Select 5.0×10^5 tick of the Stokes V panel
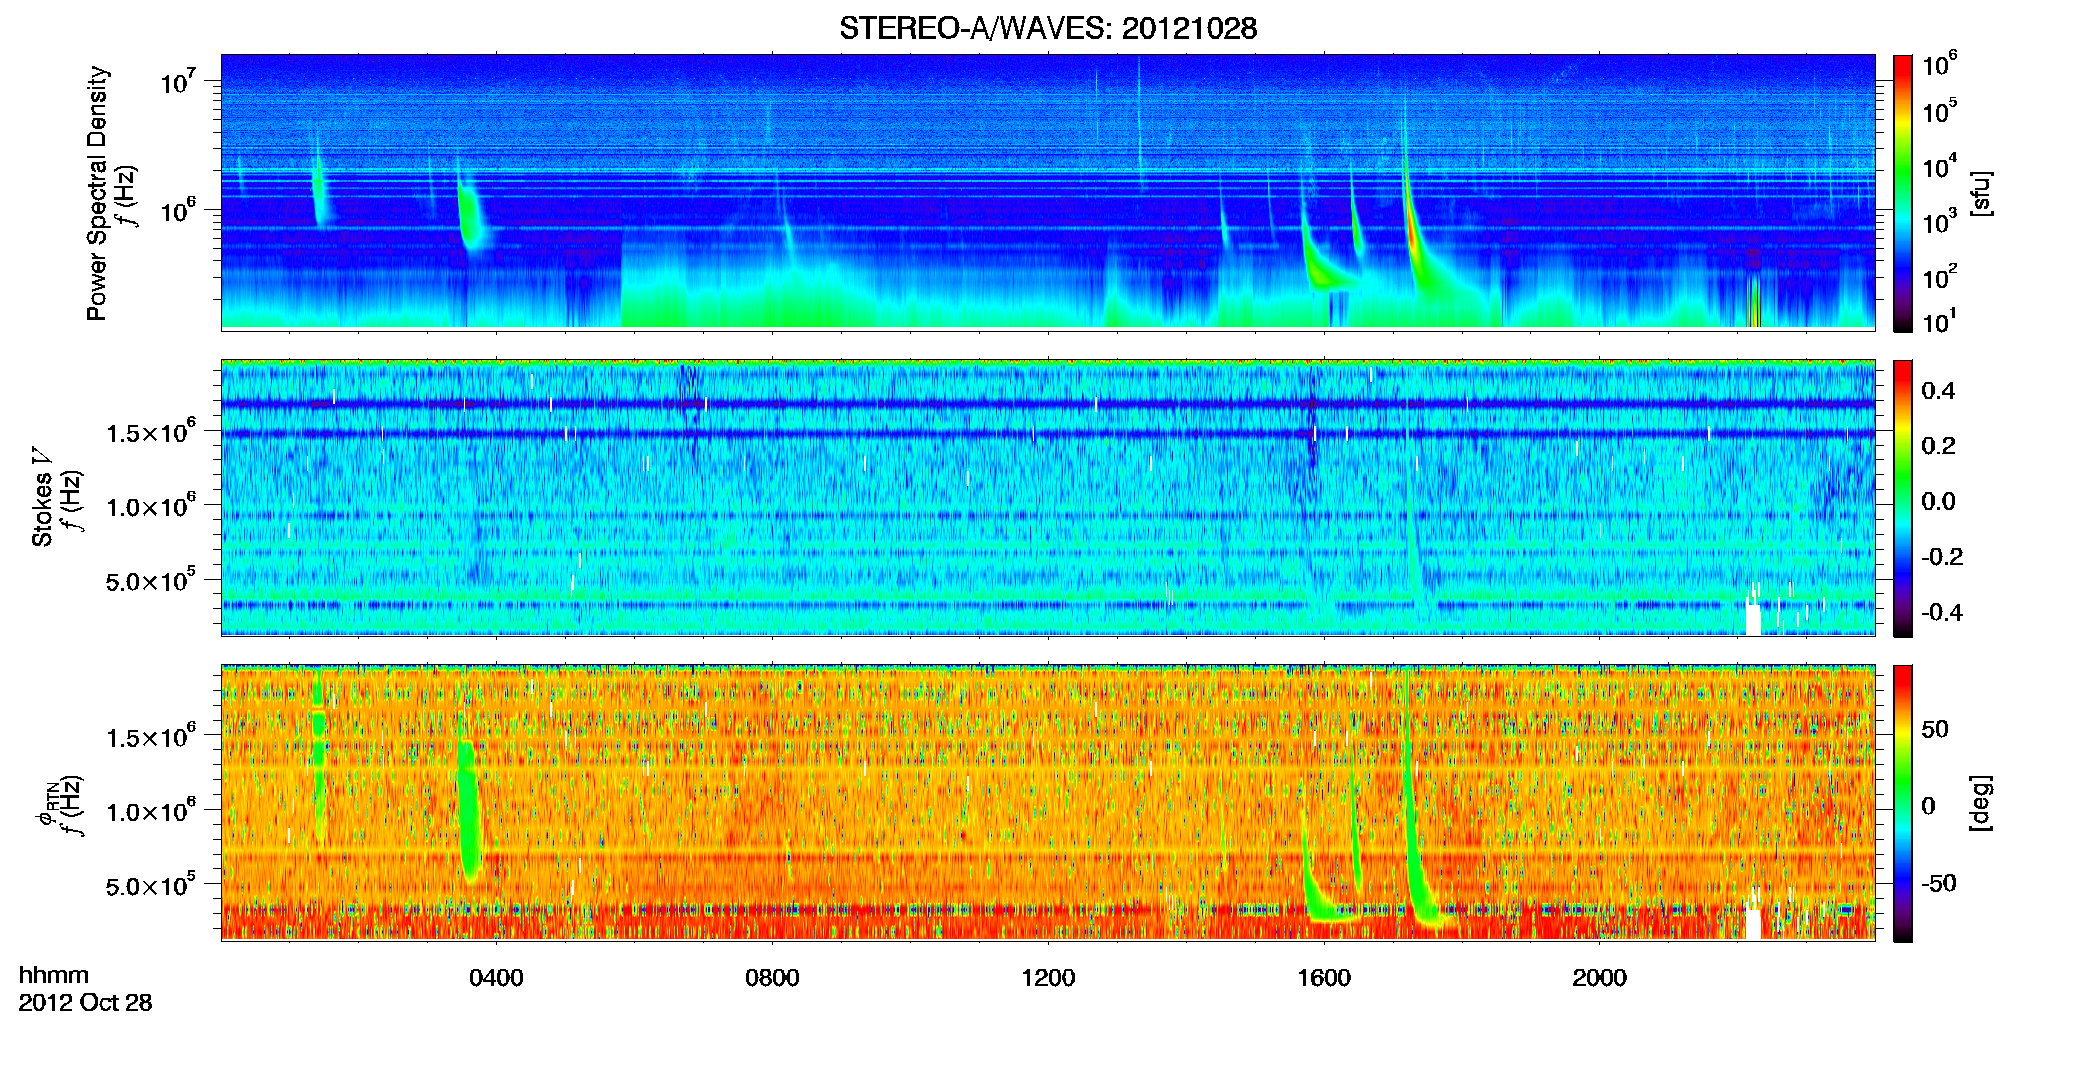2096x1080 pixels. tap(151, 581)
